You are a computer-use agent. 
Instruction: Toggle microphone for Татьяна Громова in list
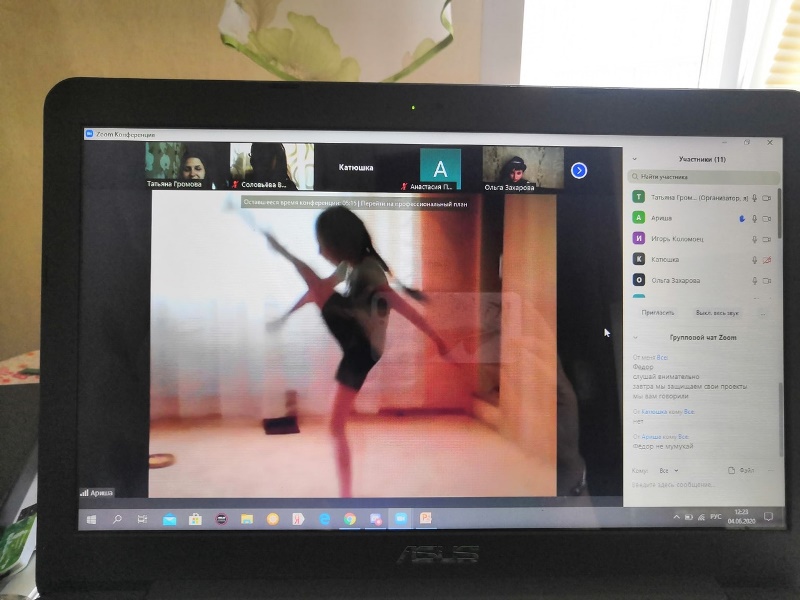[754, 197]
